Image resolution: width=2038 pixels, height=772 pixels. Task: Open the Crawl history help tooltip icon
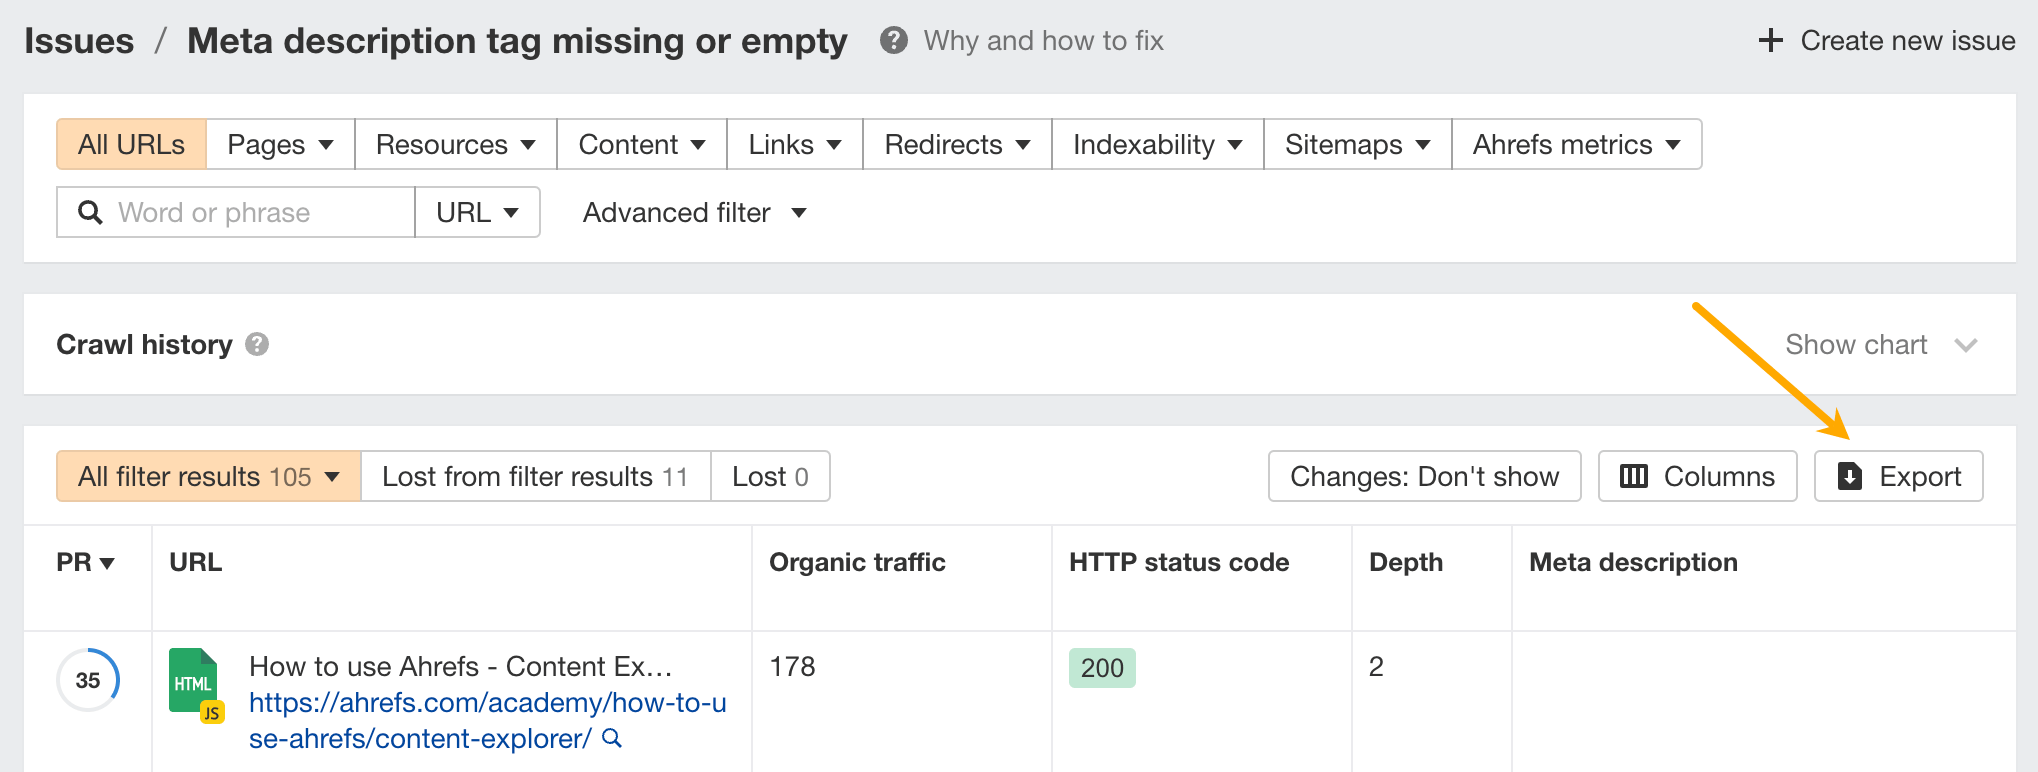[x=257, y=345]
